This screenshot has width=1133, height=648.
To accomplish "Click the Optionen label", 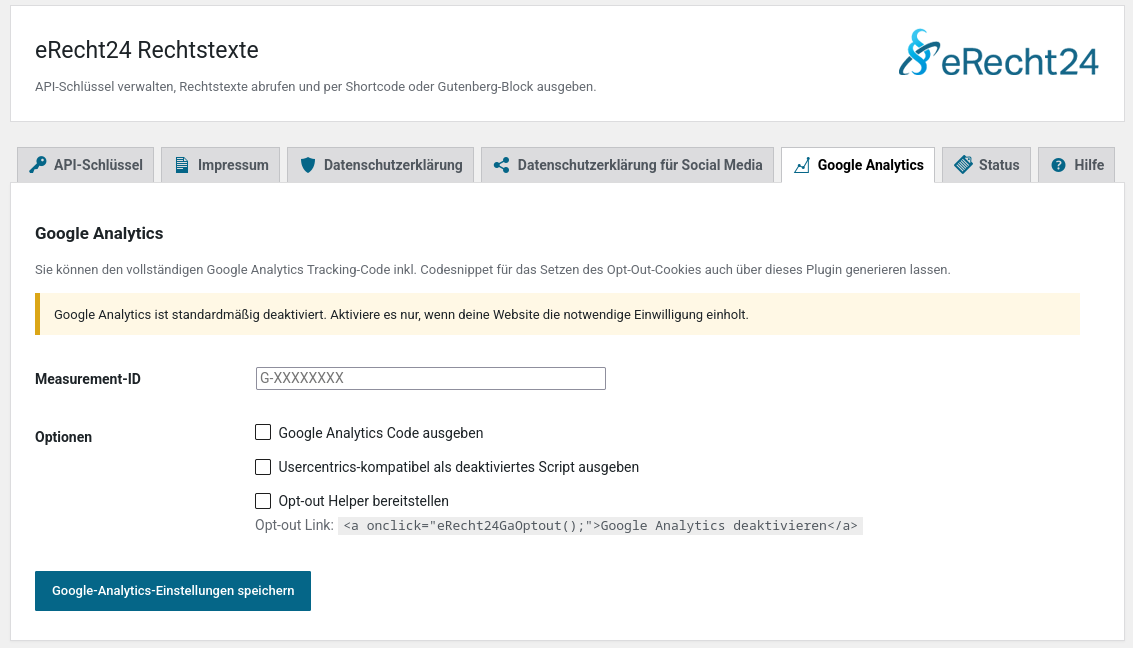I will [x=64, y=437].
